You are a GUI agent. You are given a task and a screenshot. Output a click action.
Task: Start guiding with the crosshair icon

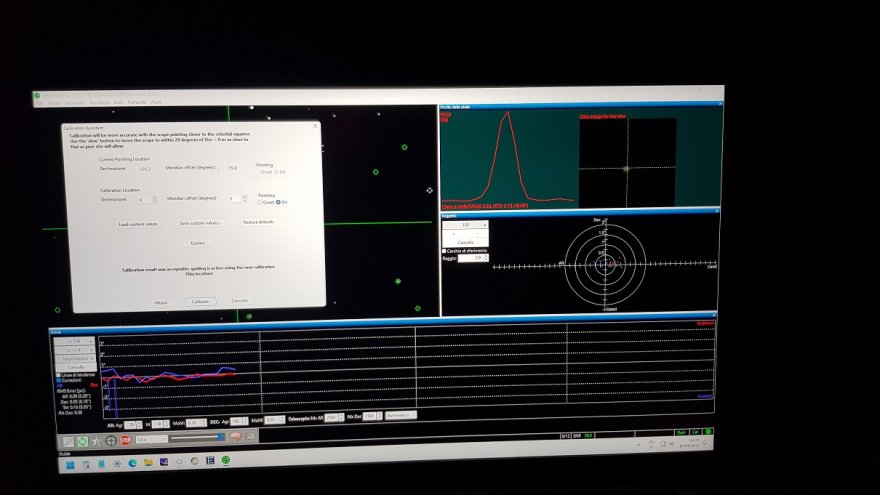pos(111,441)
